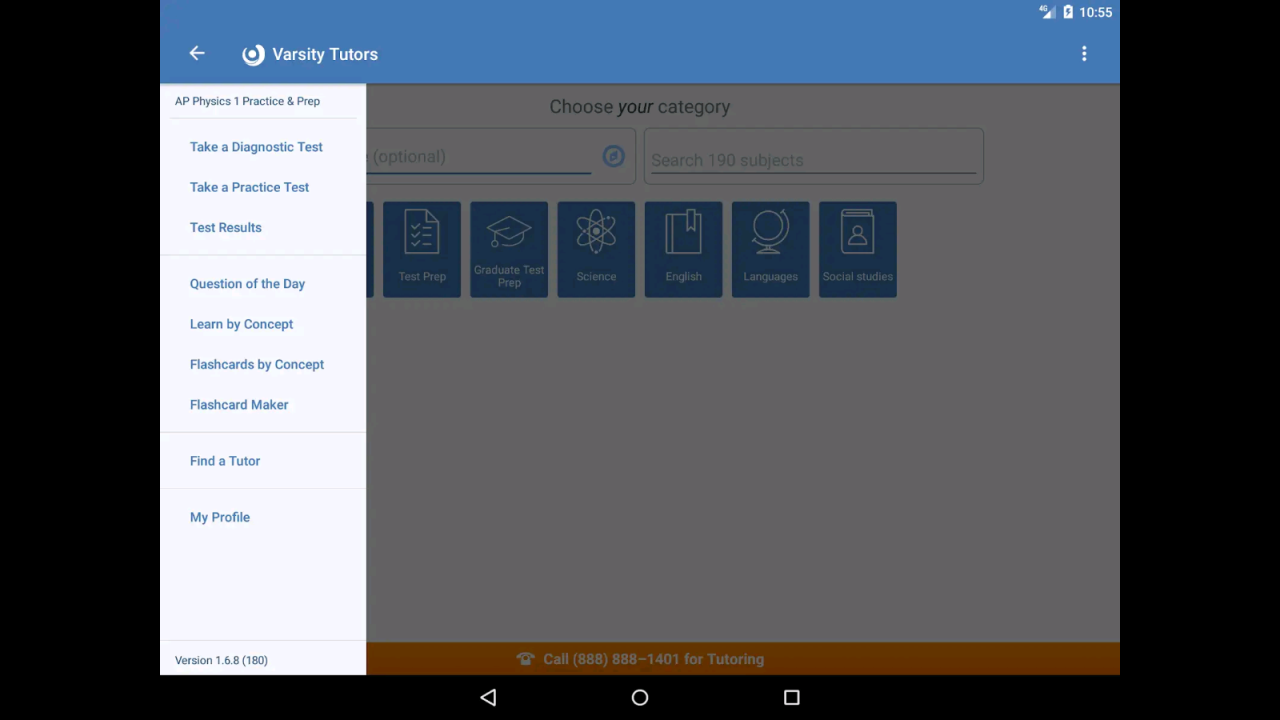Screen dimensions: 1280x720
Task: Tap the Android recent apps button
Action: click(791, 697)
